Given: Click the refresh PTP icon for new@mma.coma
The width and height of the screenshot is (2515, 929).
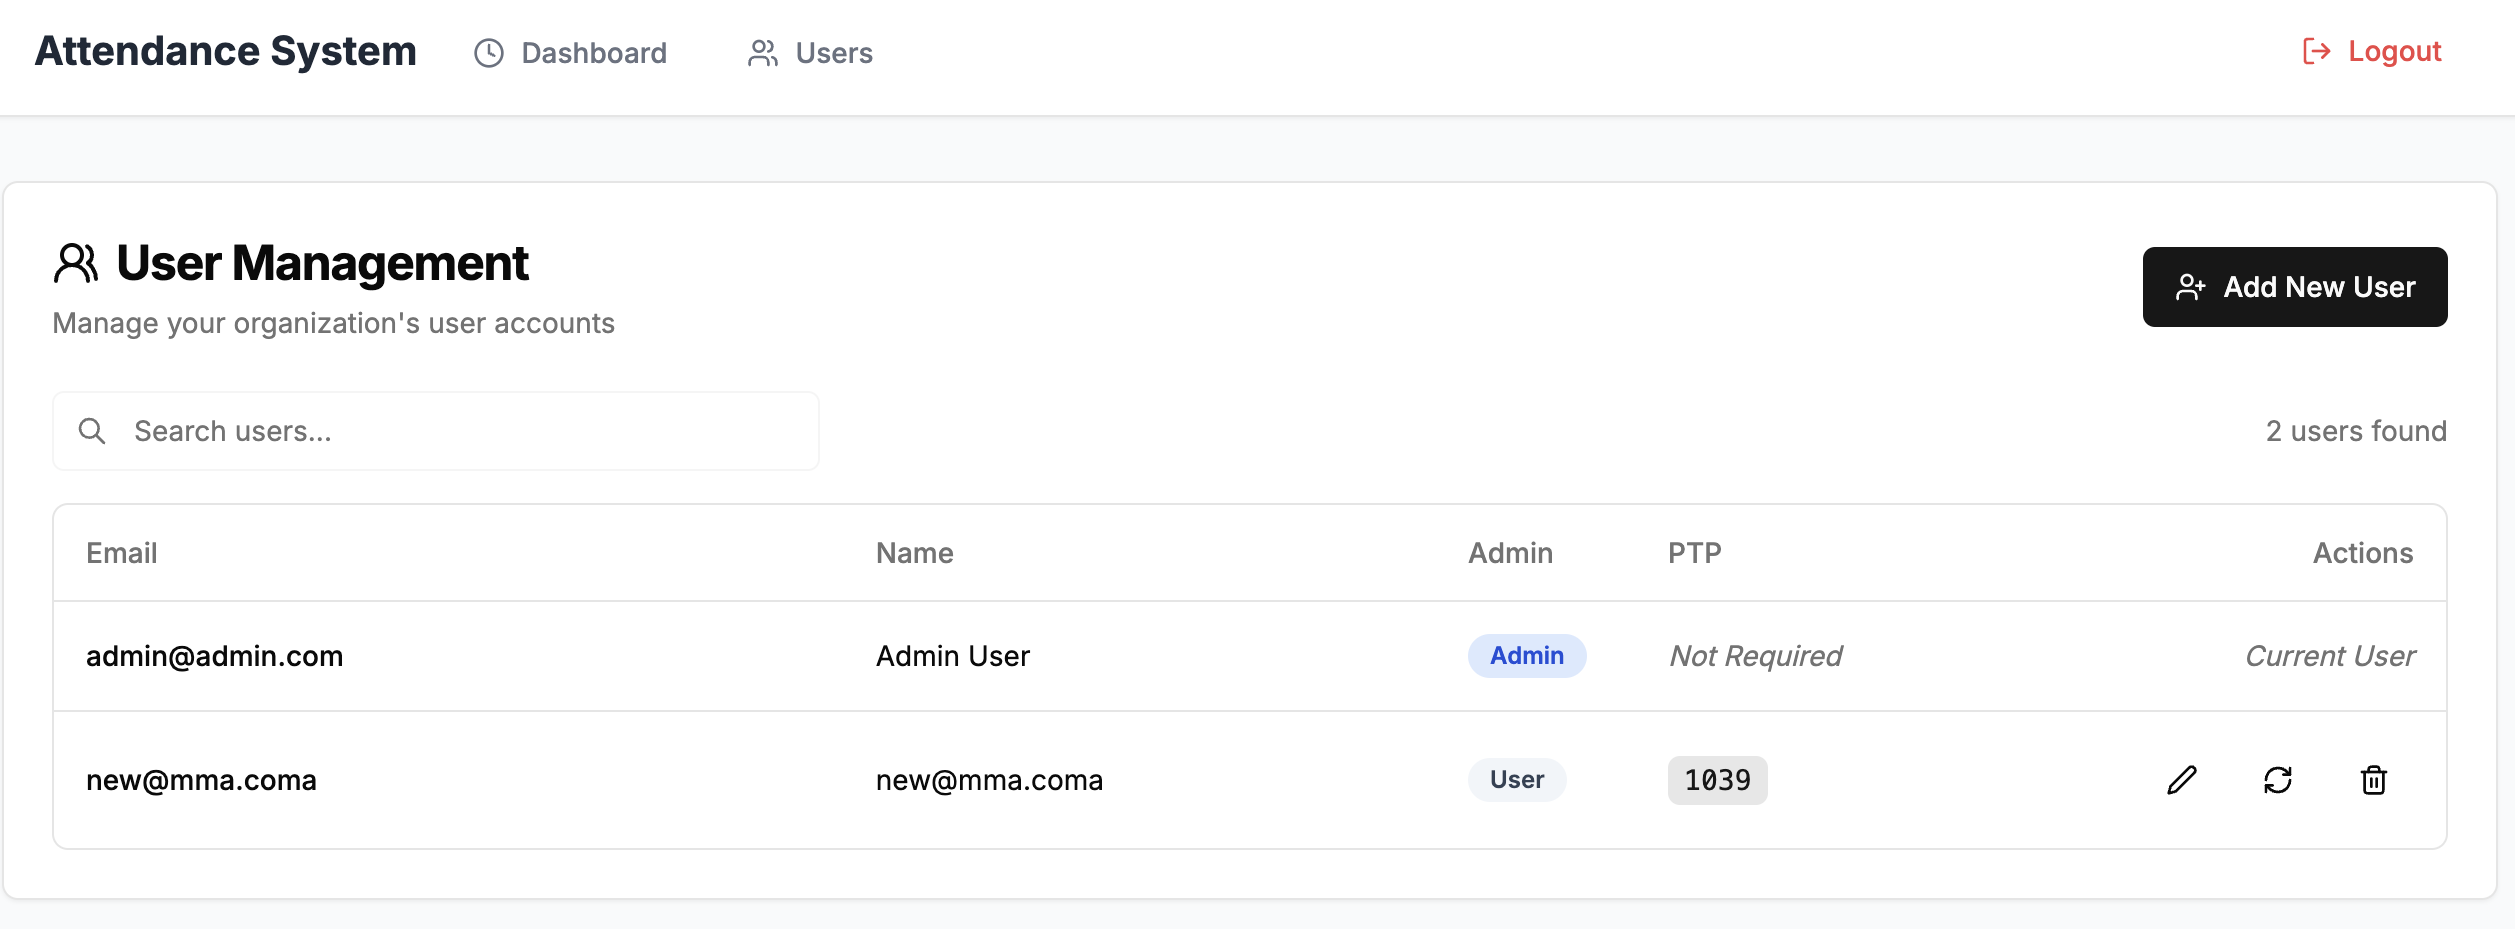Looking at the screenshot, I should (x=2278, y=780).
